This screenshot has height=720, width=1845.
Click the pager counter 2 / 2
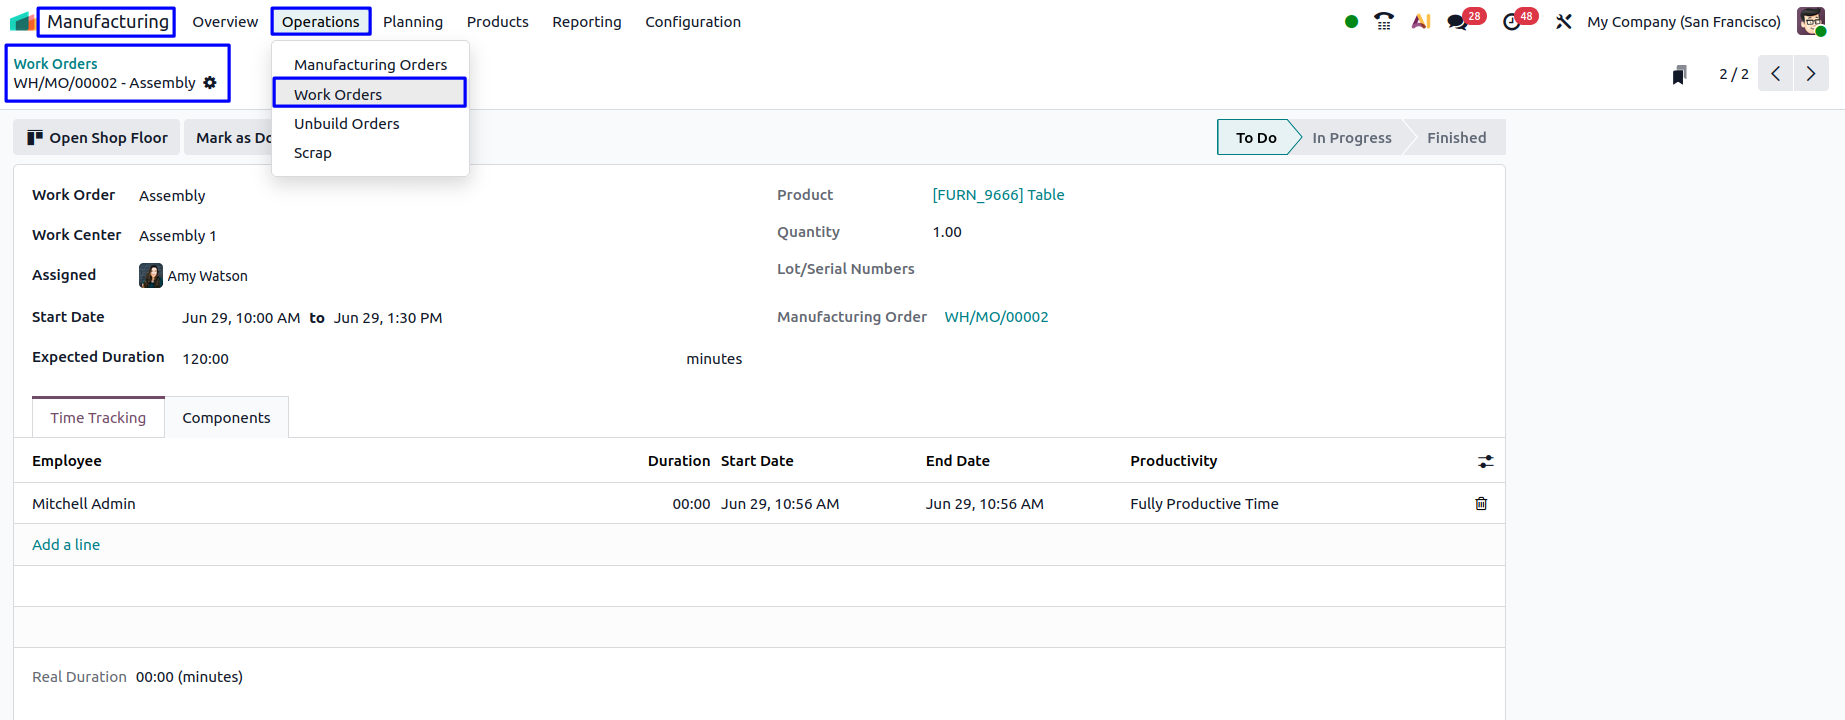[1734, 74]
